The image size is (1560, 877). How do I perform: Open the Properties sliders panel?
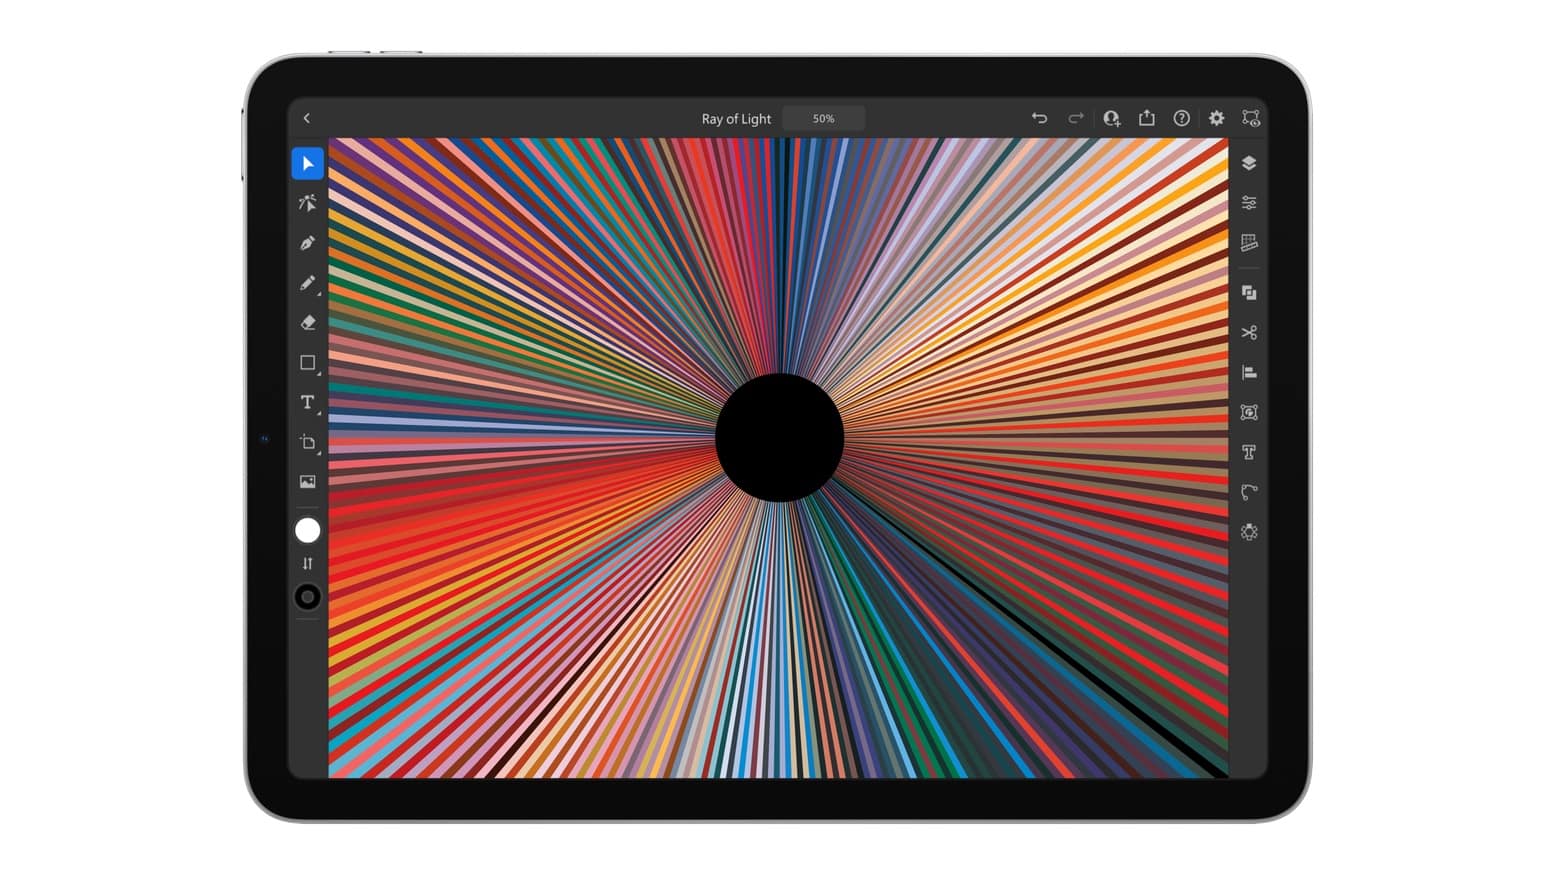pos(1249,203)
